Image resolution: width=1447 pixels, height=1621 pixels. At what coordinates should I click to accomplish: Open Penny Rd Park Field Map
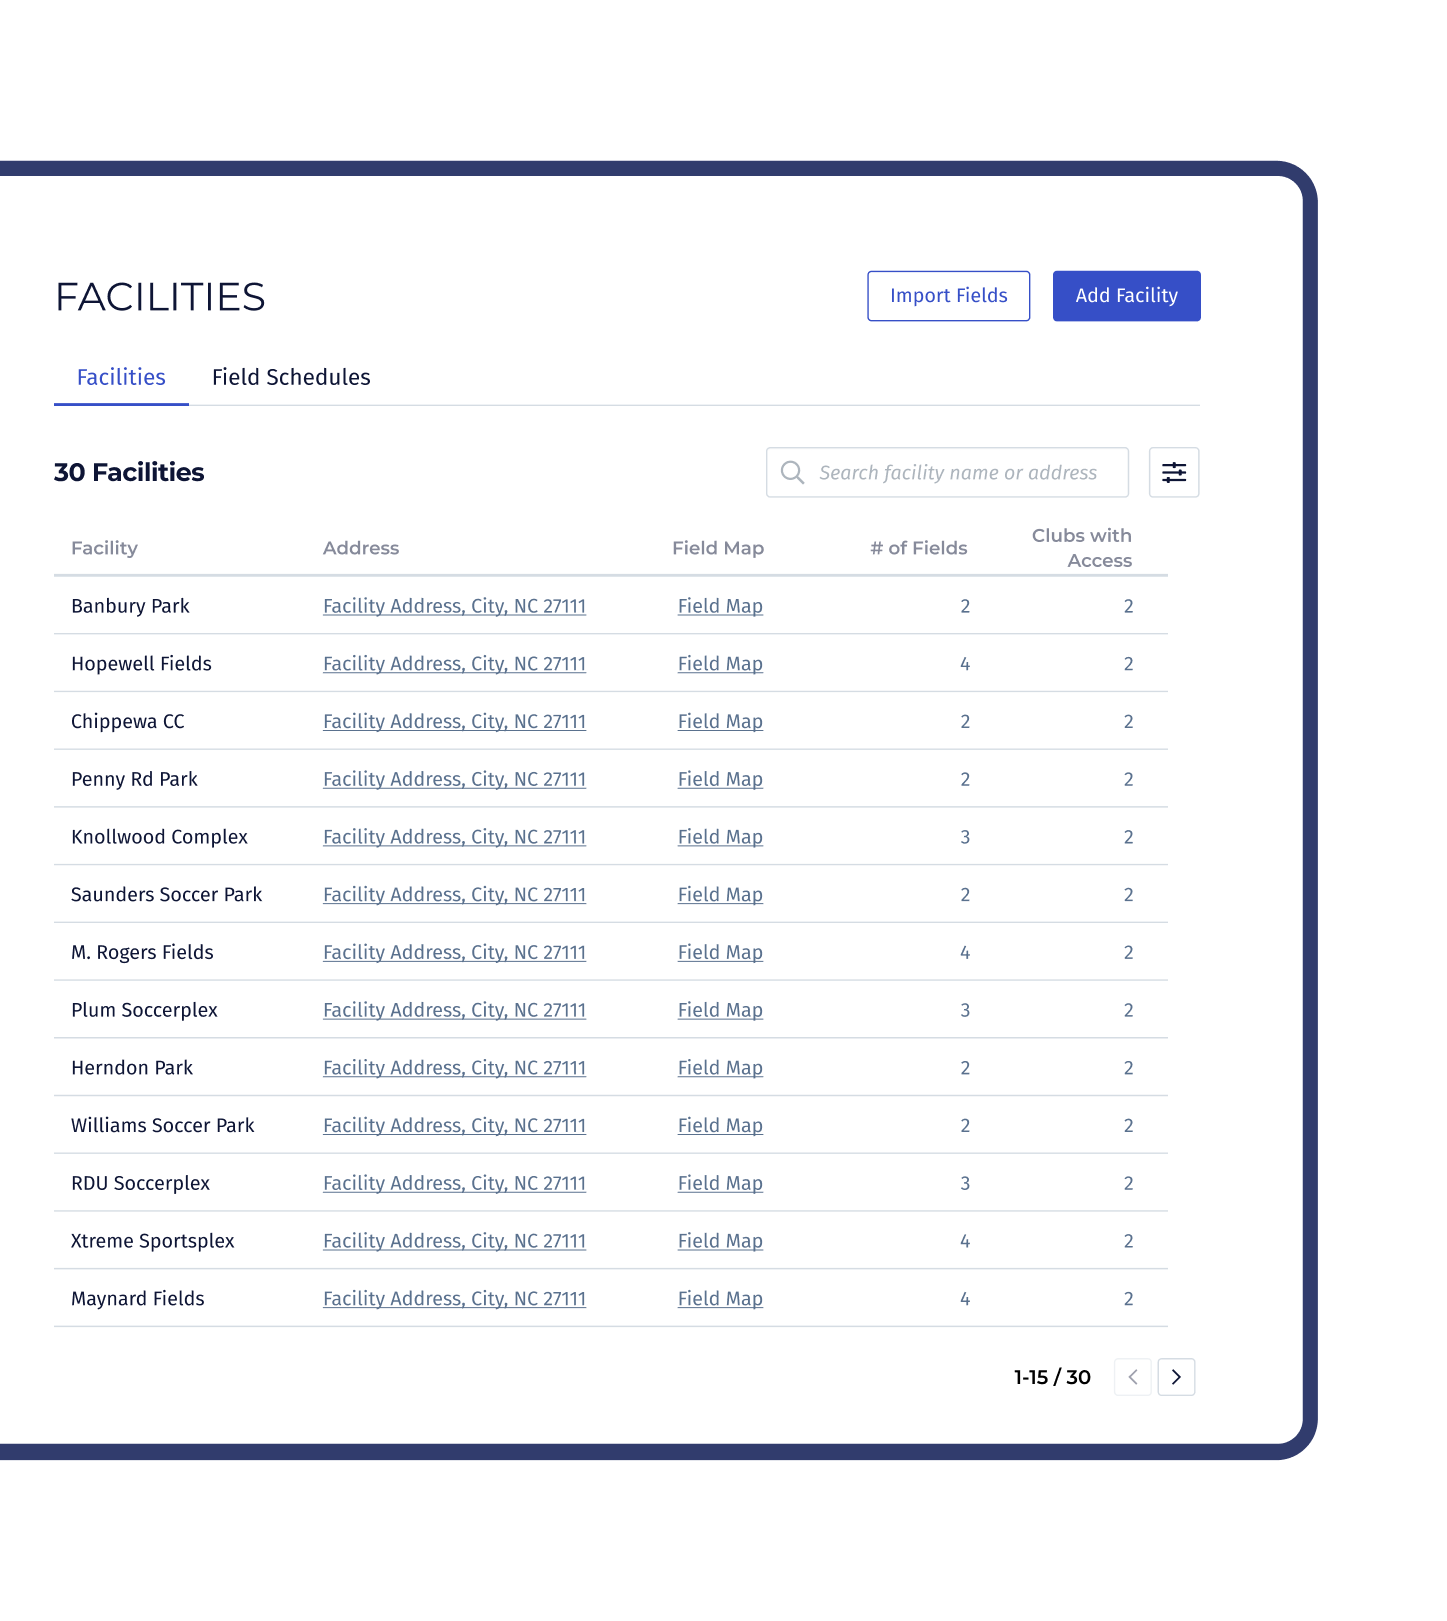(x=720, y=779)
